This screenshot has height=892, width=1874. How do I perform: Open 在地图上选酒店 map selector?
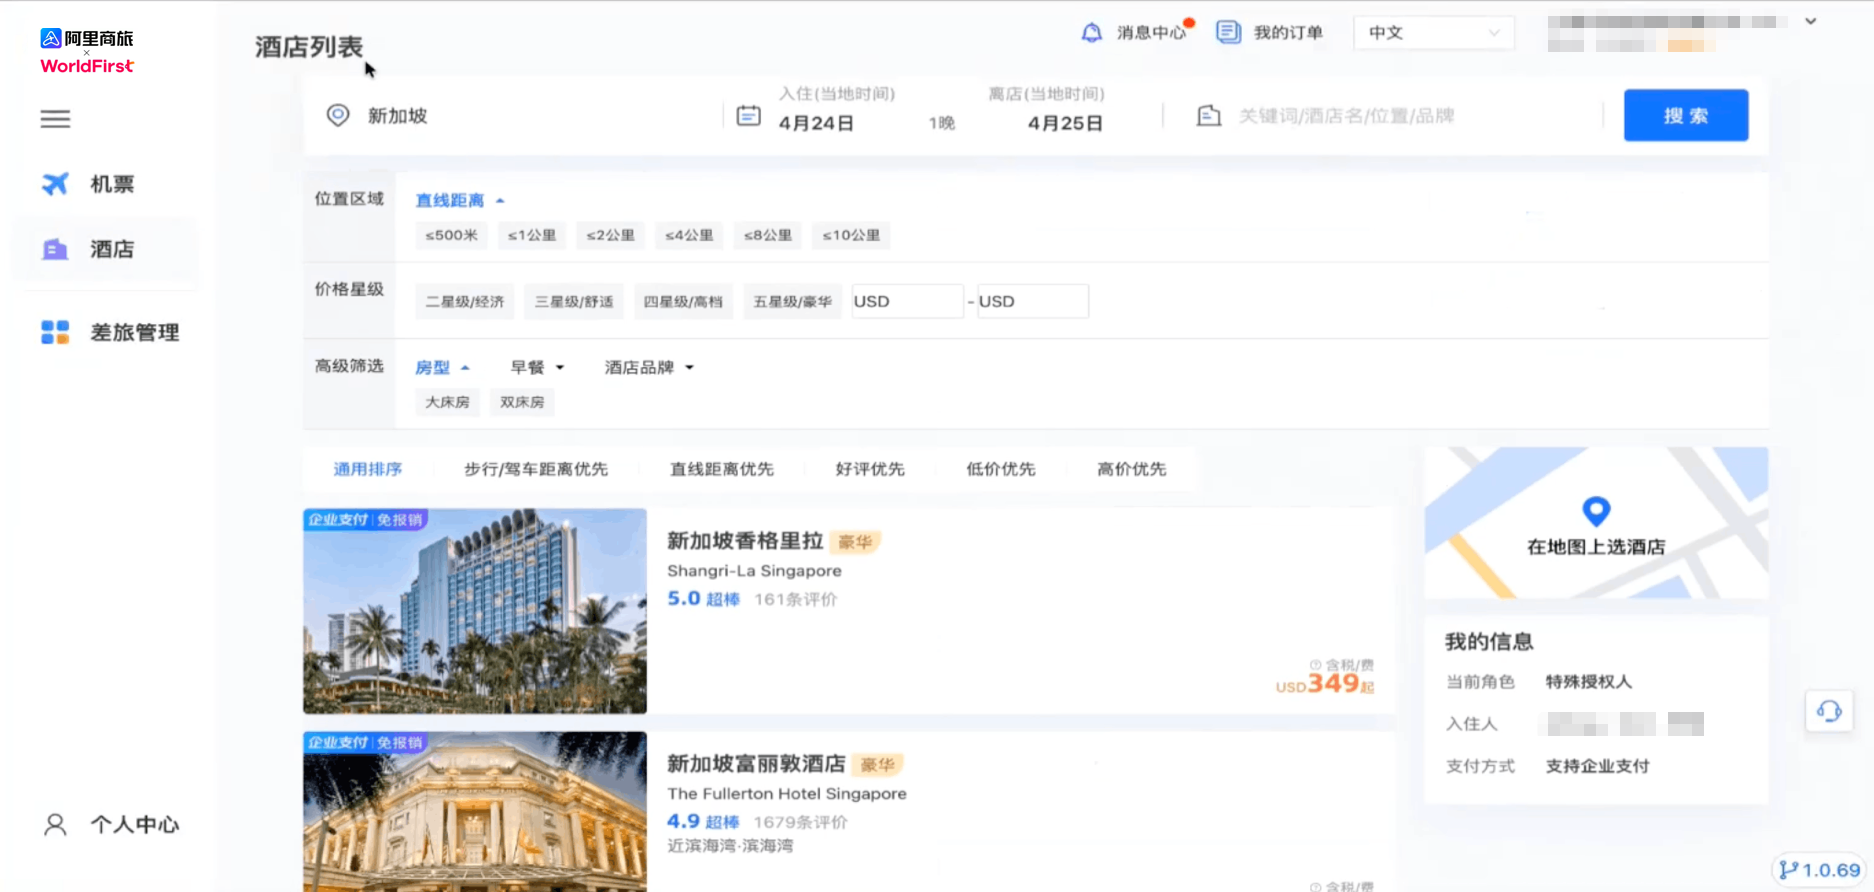tap(1596, 524)
